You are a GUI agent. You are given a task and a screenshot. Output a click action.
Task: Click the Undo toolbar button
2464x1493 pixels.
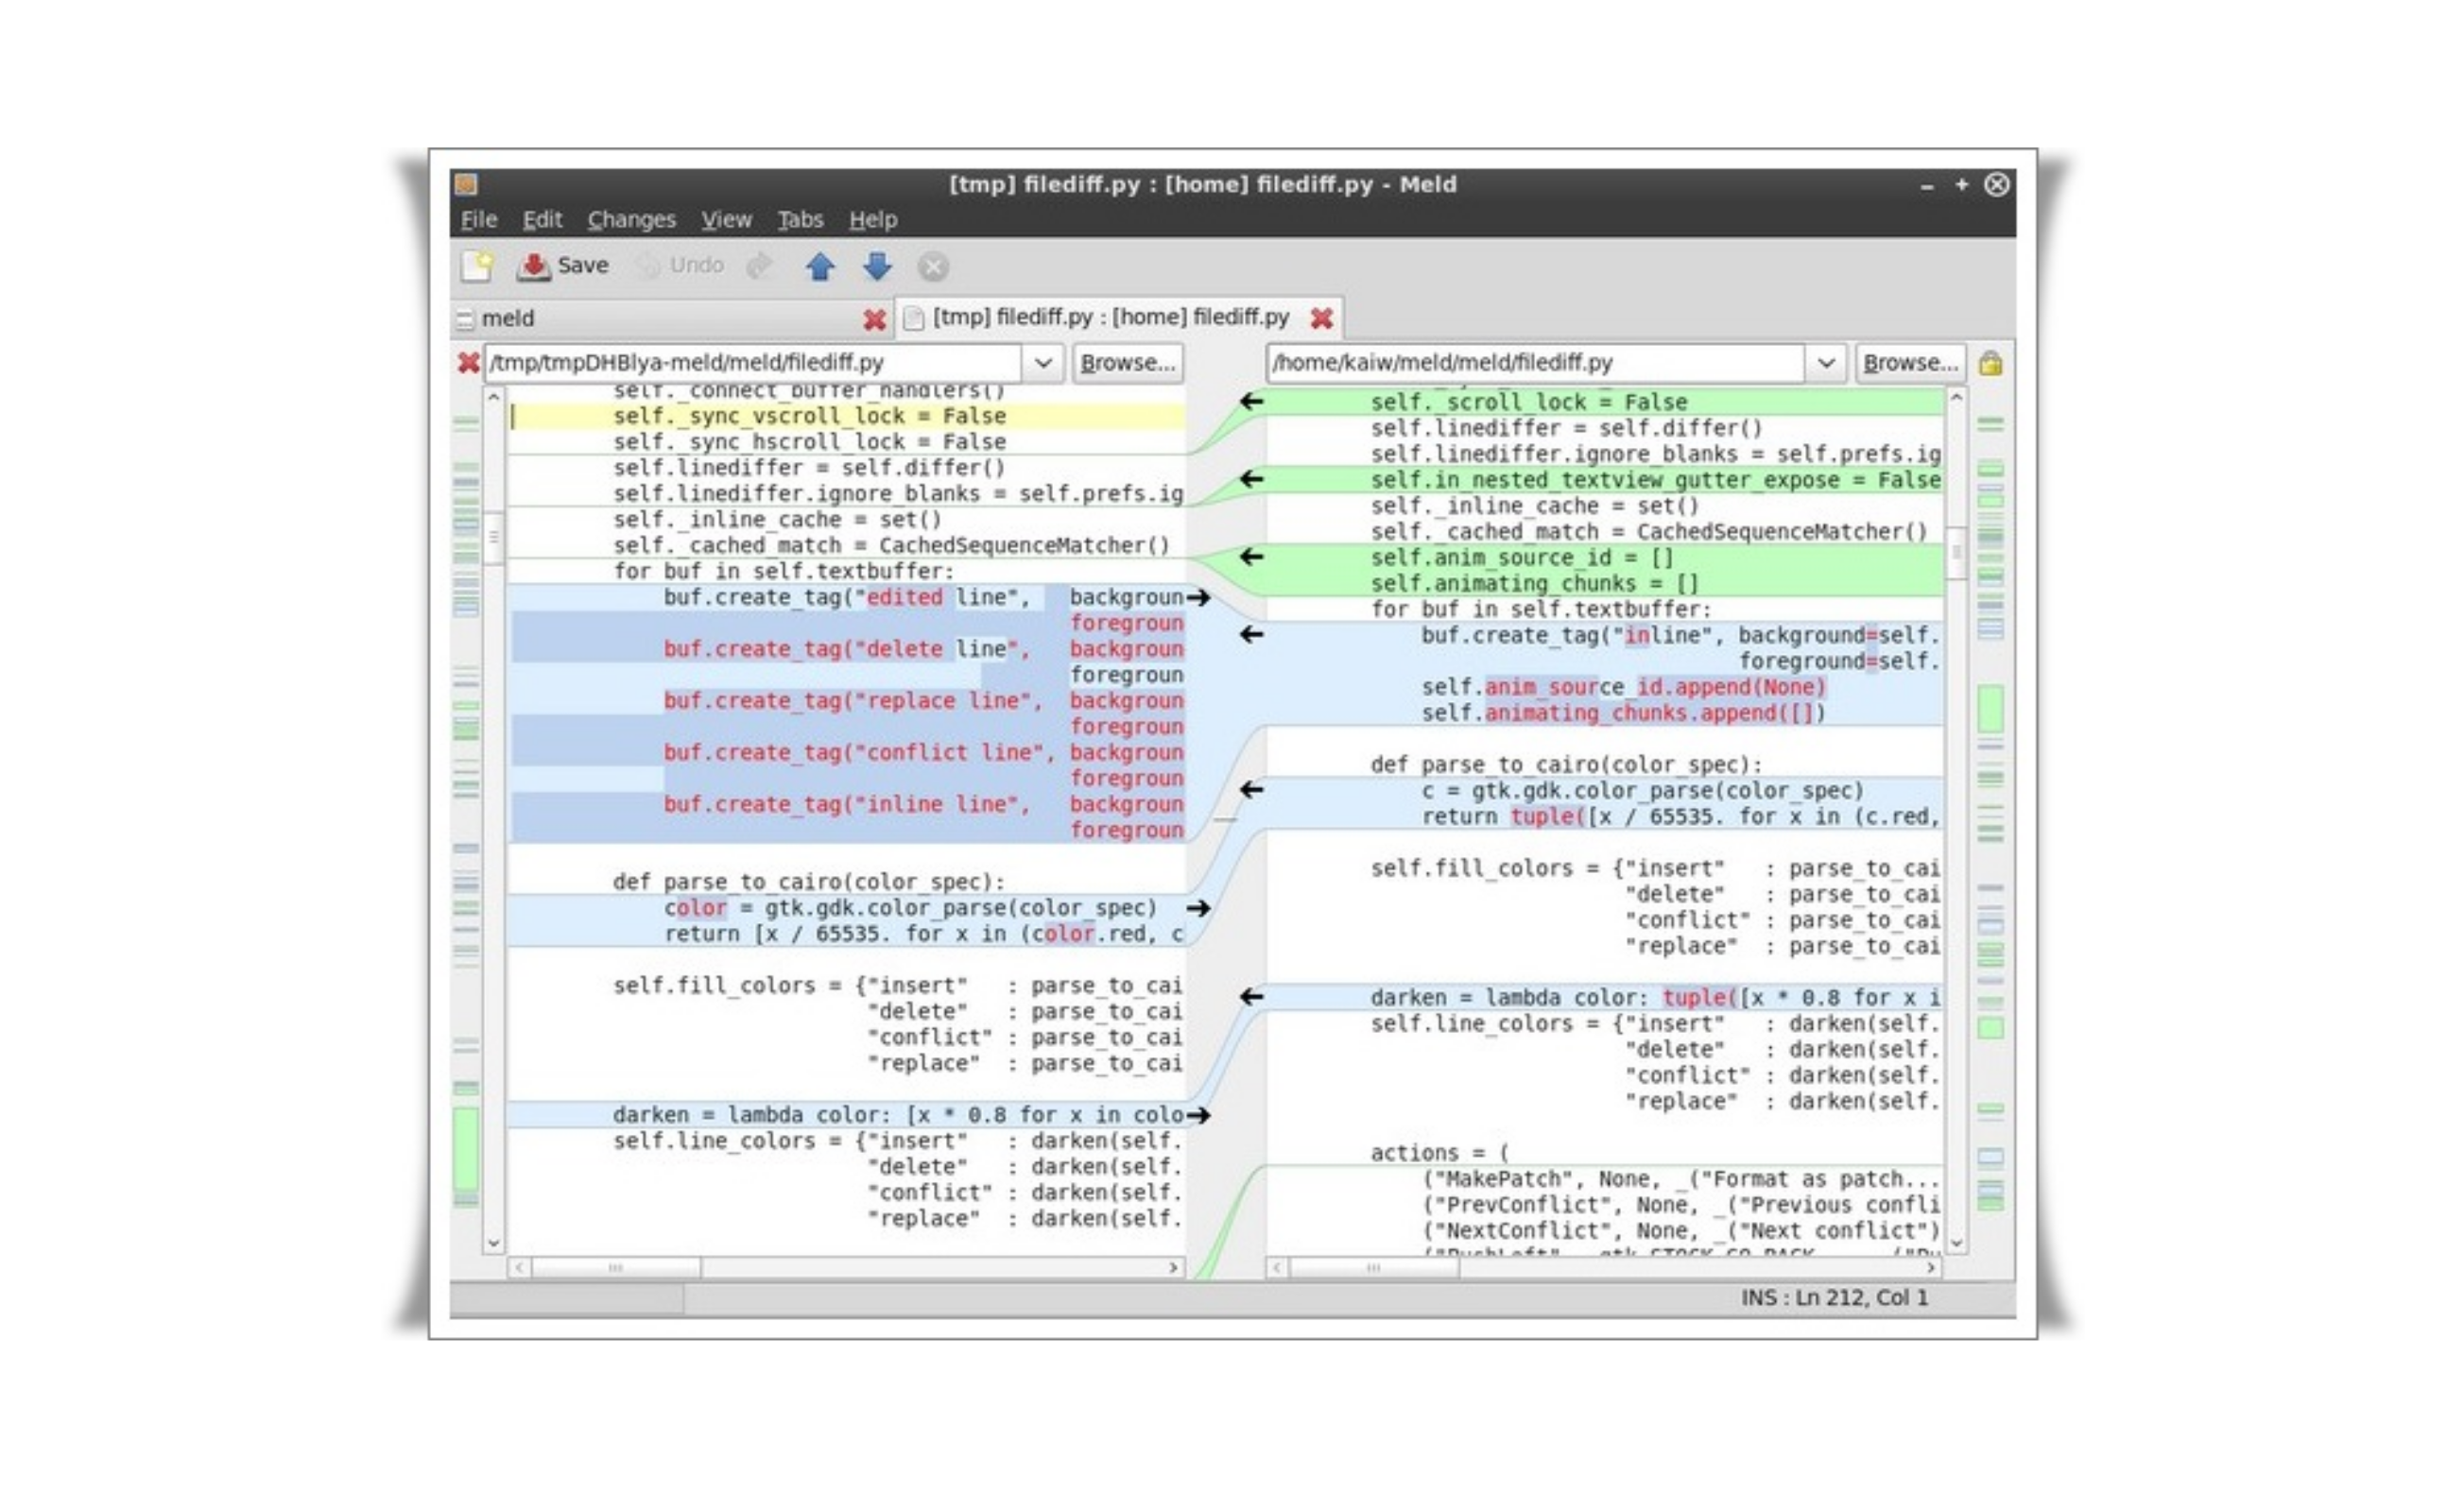tap(680, 266)
